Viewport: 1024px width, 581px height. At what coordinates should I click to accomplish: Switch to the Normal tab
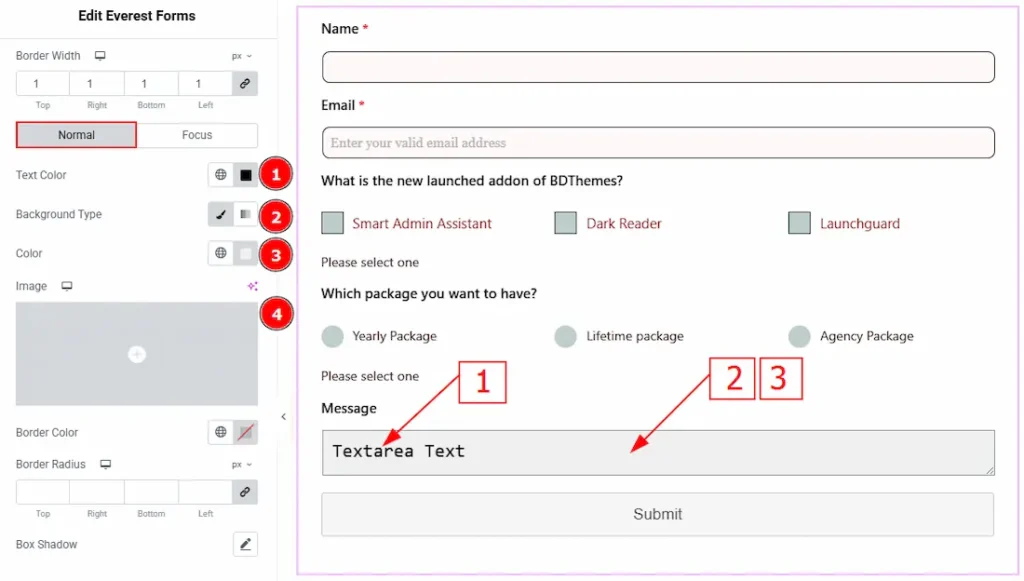(76, 135)
